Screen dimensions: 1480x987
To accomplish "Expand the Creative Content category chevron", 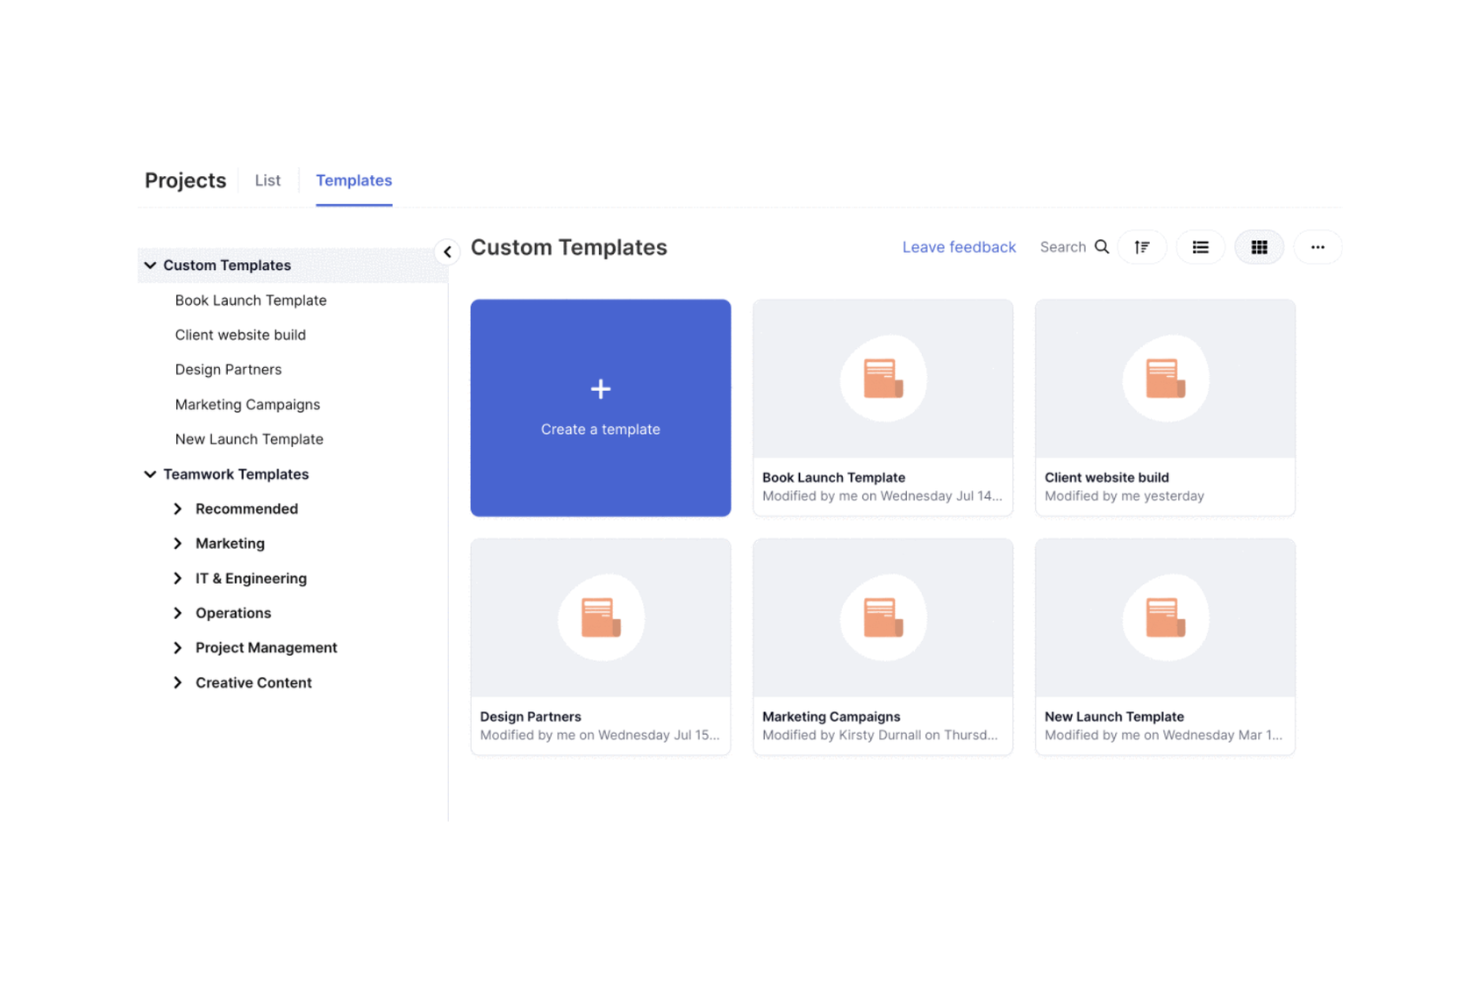I will pyautogui.click(x=178, y=683).
